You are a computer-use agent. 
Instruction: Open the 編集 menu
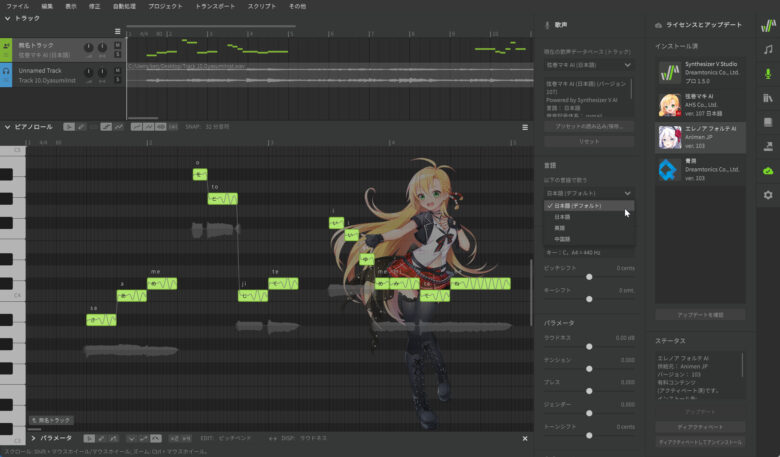click(47, 6)
